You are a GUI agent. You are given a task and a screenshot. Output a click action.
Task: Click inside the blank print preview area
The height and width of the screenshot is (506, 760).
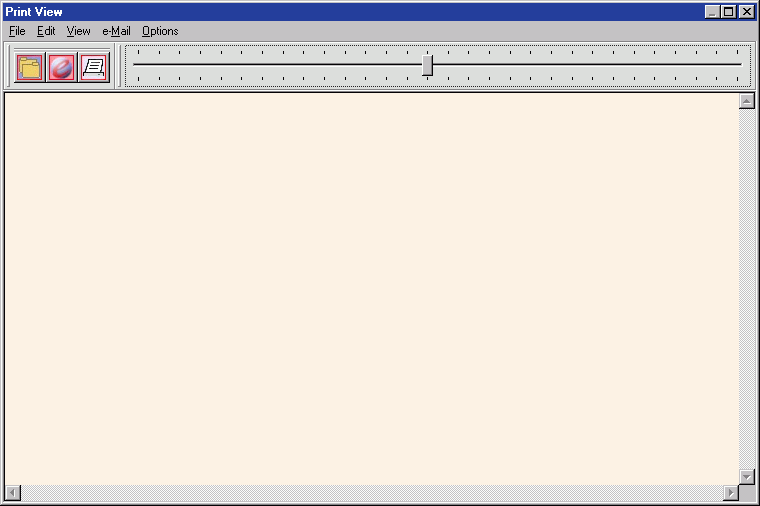(x=370, y=290)
